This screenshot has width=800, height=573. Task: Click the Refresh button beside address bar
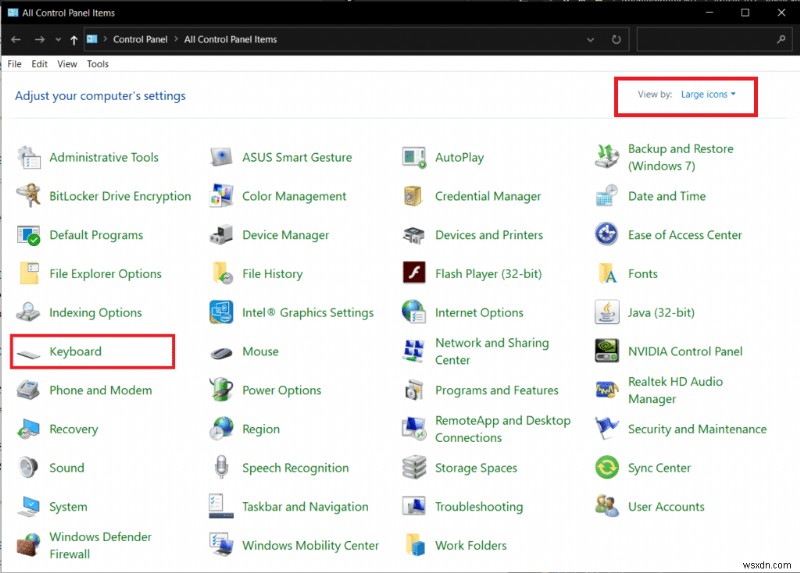(x=617, y=40)
